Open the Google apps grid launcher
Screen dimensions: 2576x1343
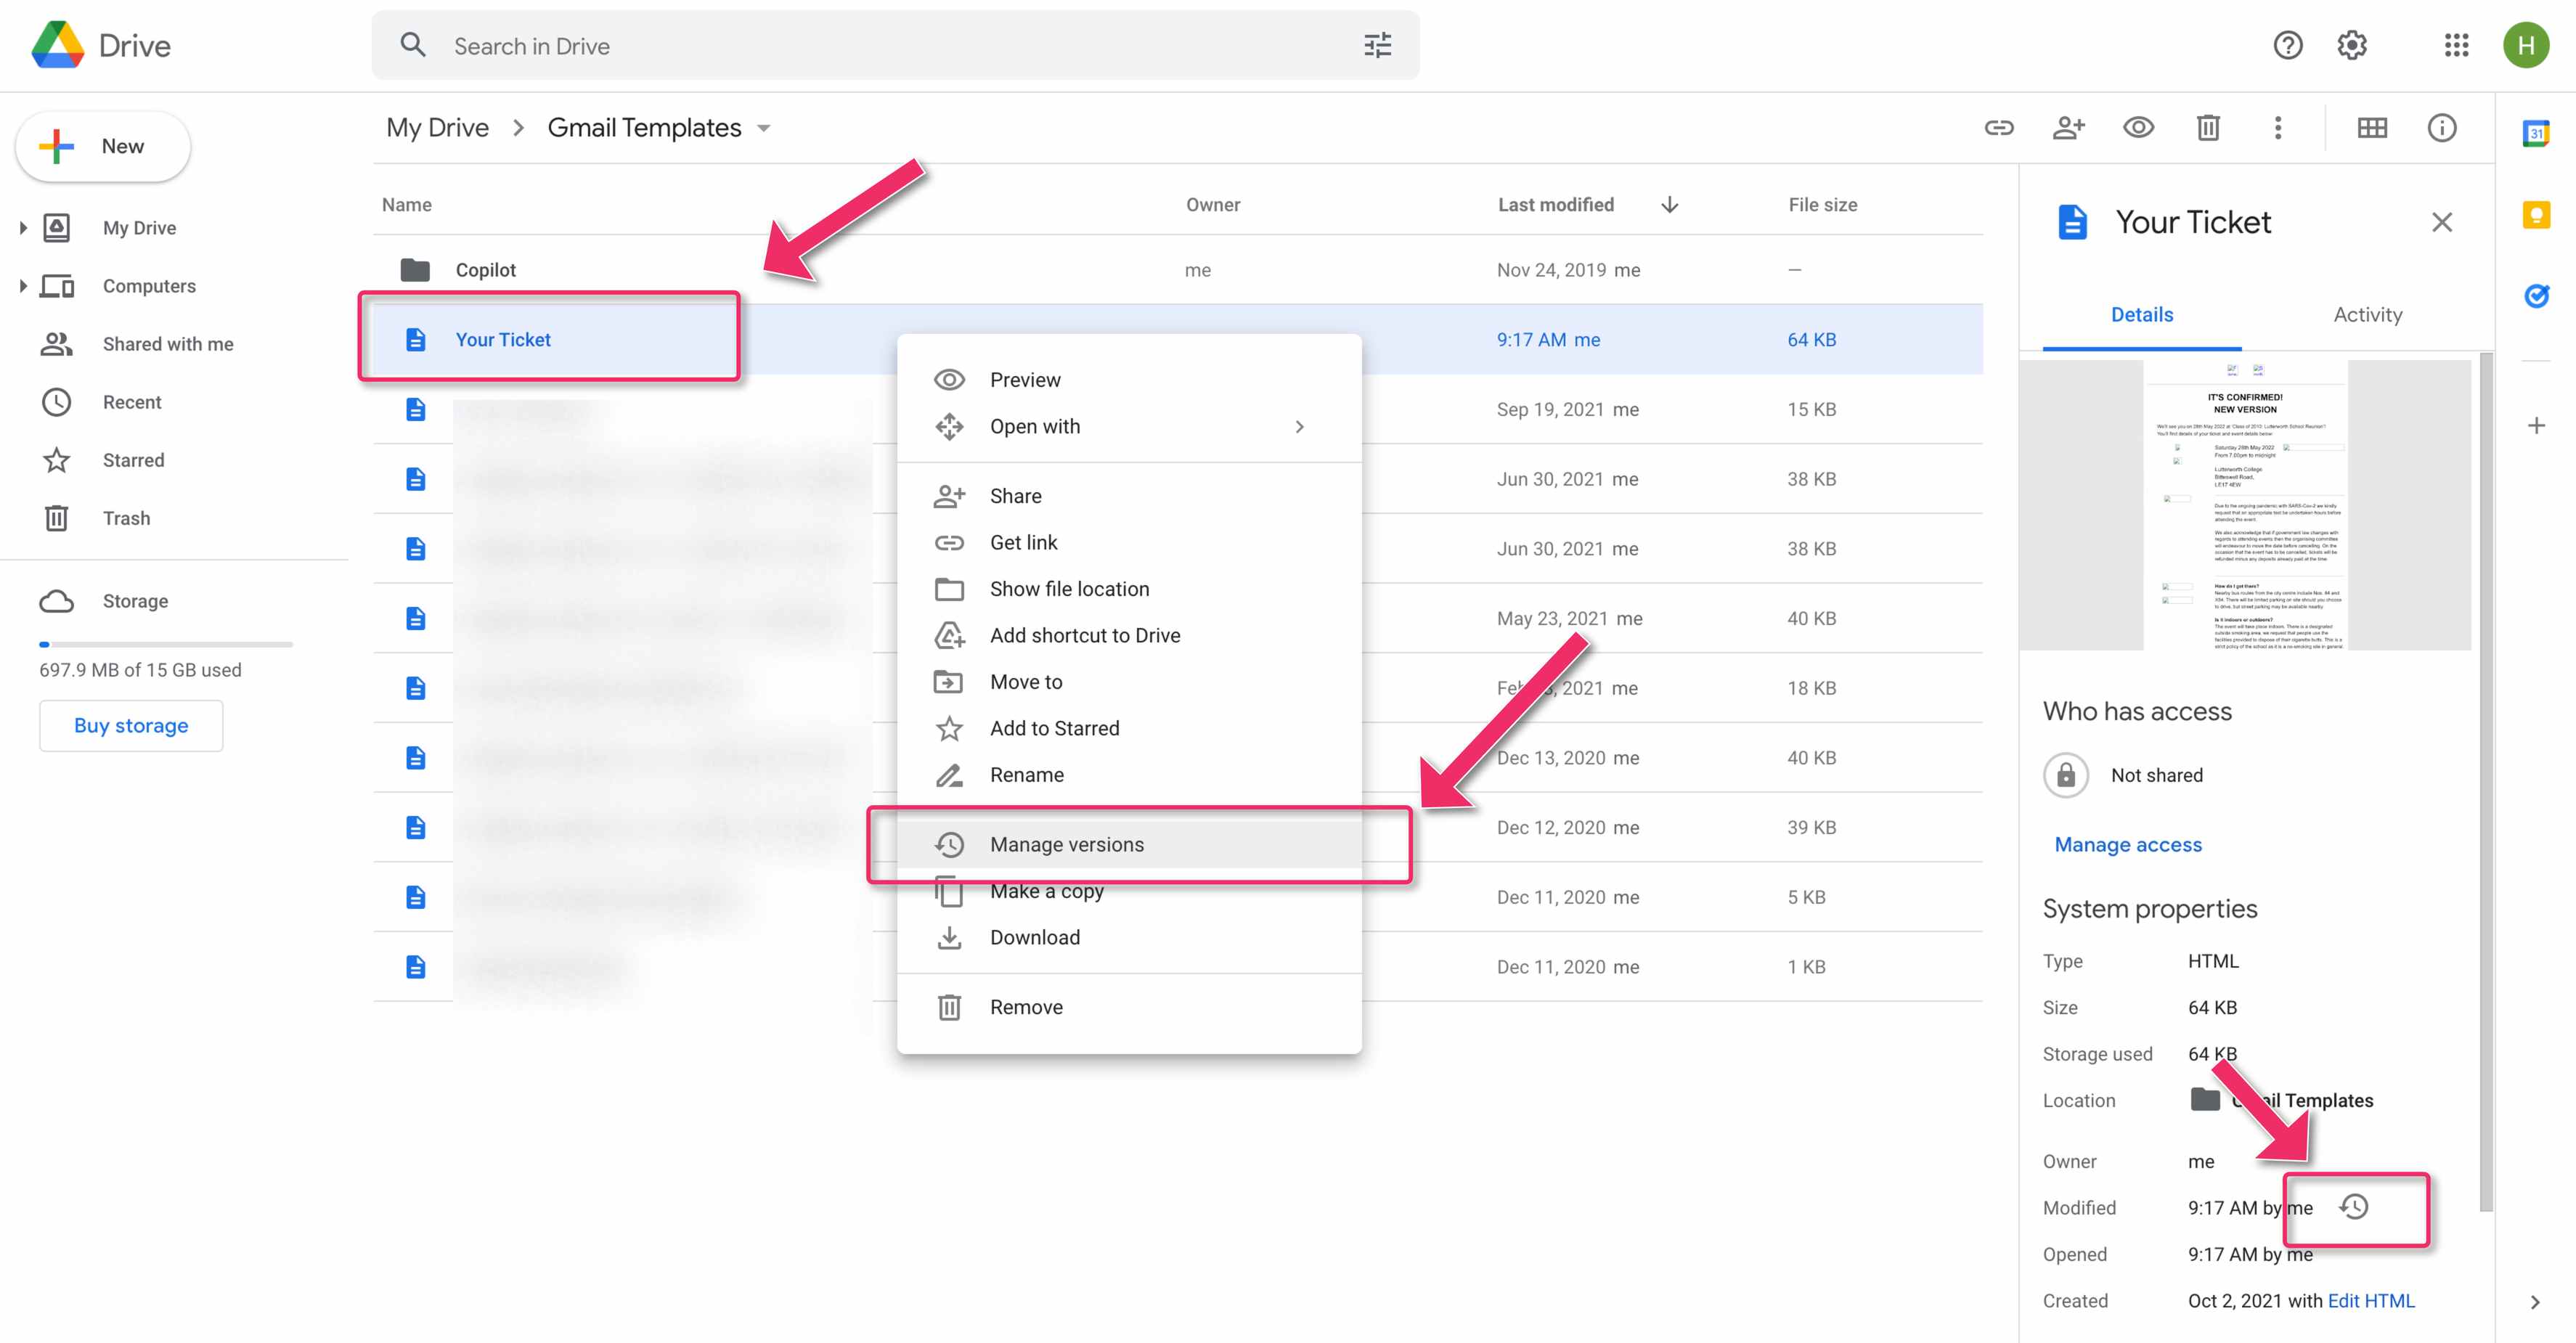(x=2456, y=46)
